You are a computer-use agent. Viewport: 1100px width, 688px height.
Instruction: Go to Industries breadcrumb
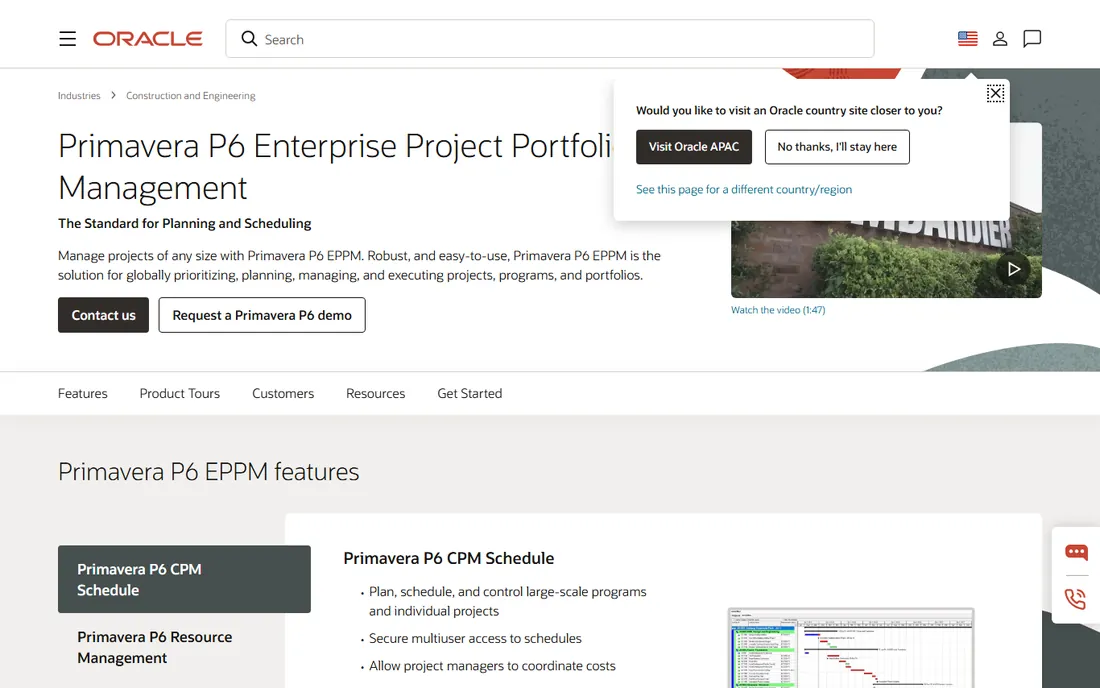point(79,95)
